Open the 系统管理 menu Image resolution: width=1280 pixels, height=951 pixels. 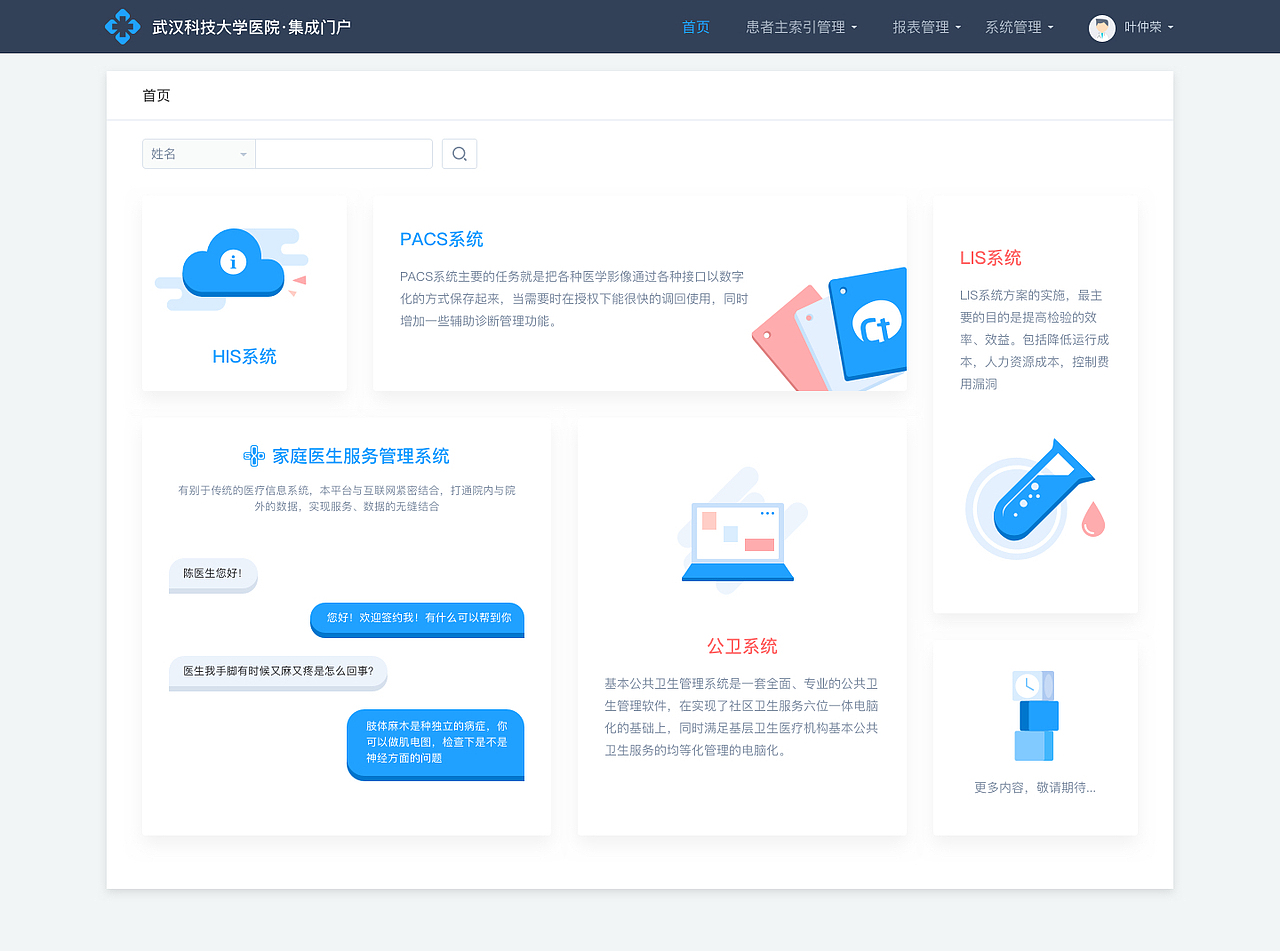[1014, 27]
